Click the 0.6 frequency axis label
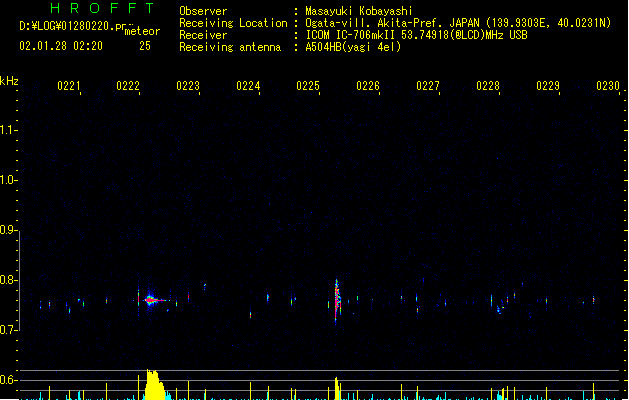The height and width of the screenshot is (400, 629). click(x=7, y=380)
